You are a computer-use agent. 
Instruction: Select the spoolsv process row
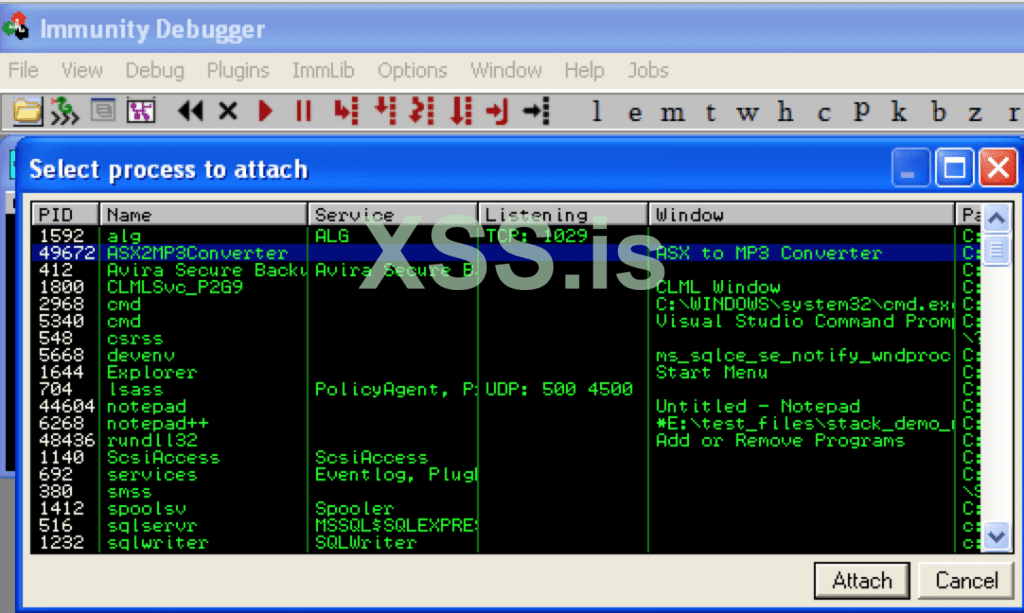[x=506, y=507]
